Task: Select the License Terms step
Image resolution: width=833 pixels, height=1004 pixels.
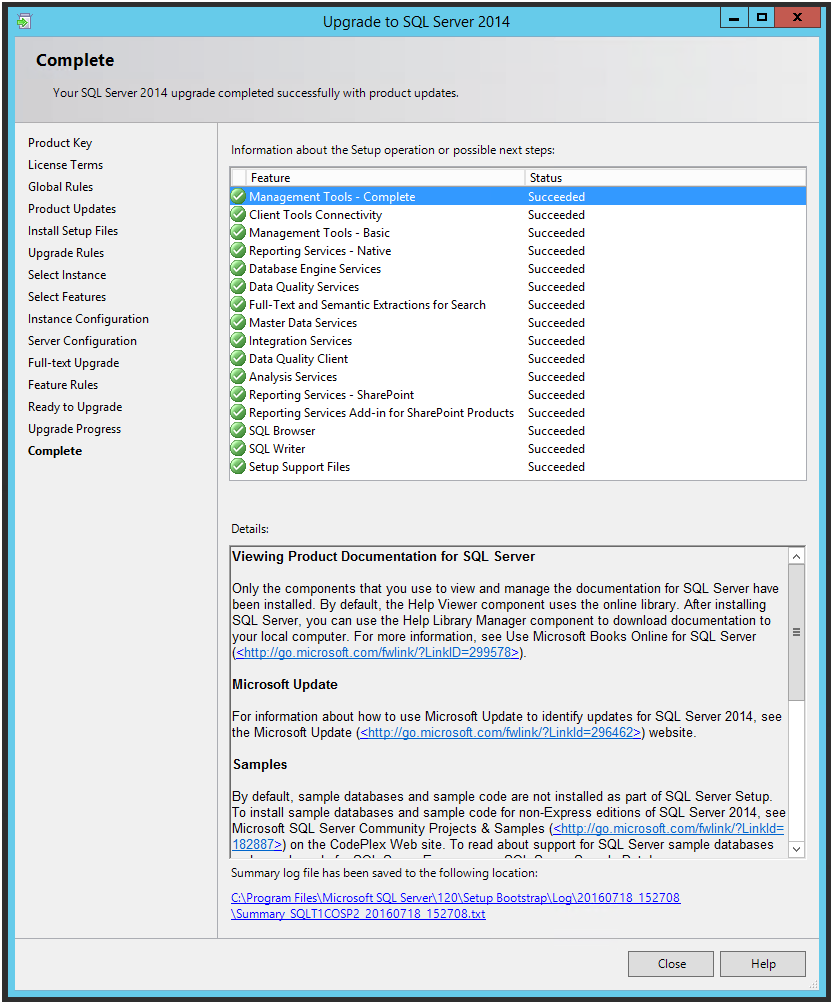Action: pyautogui.click(x=65, y=165)
